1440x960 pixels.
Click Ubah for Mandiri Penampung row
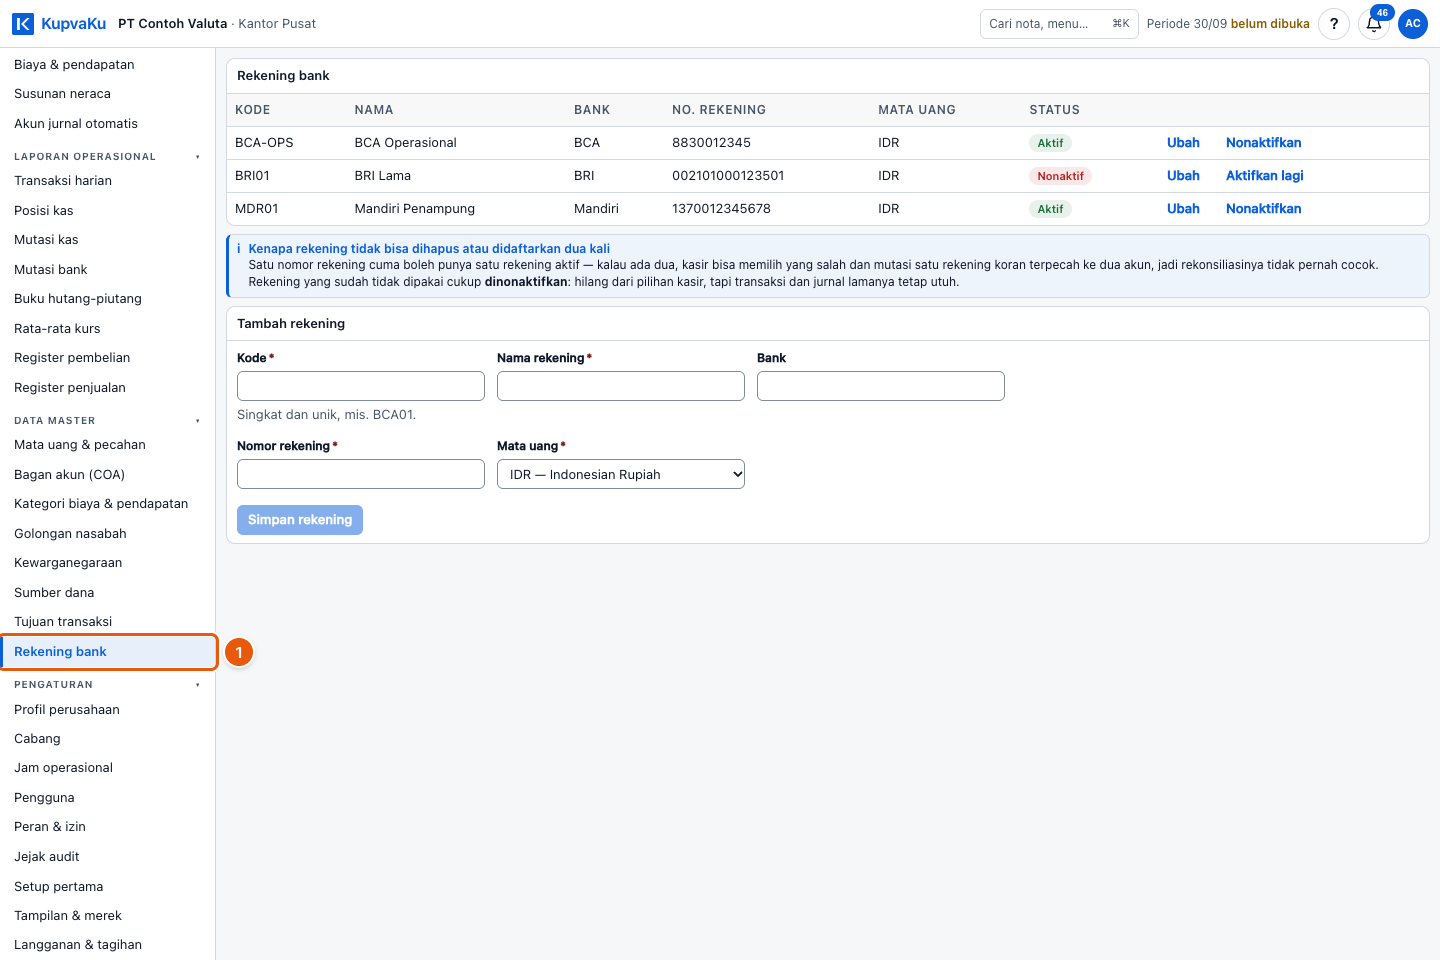click(x=1183, y=209)
